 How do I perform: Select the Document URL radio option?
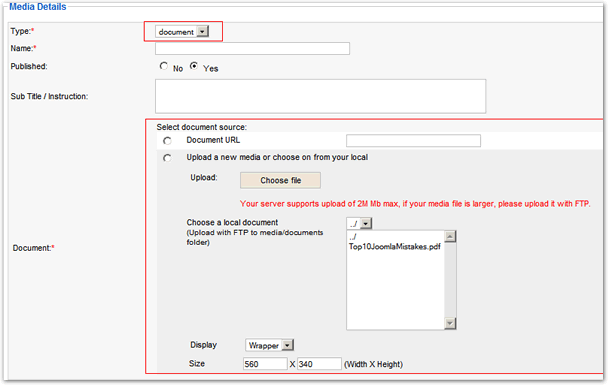pos(167,141)
